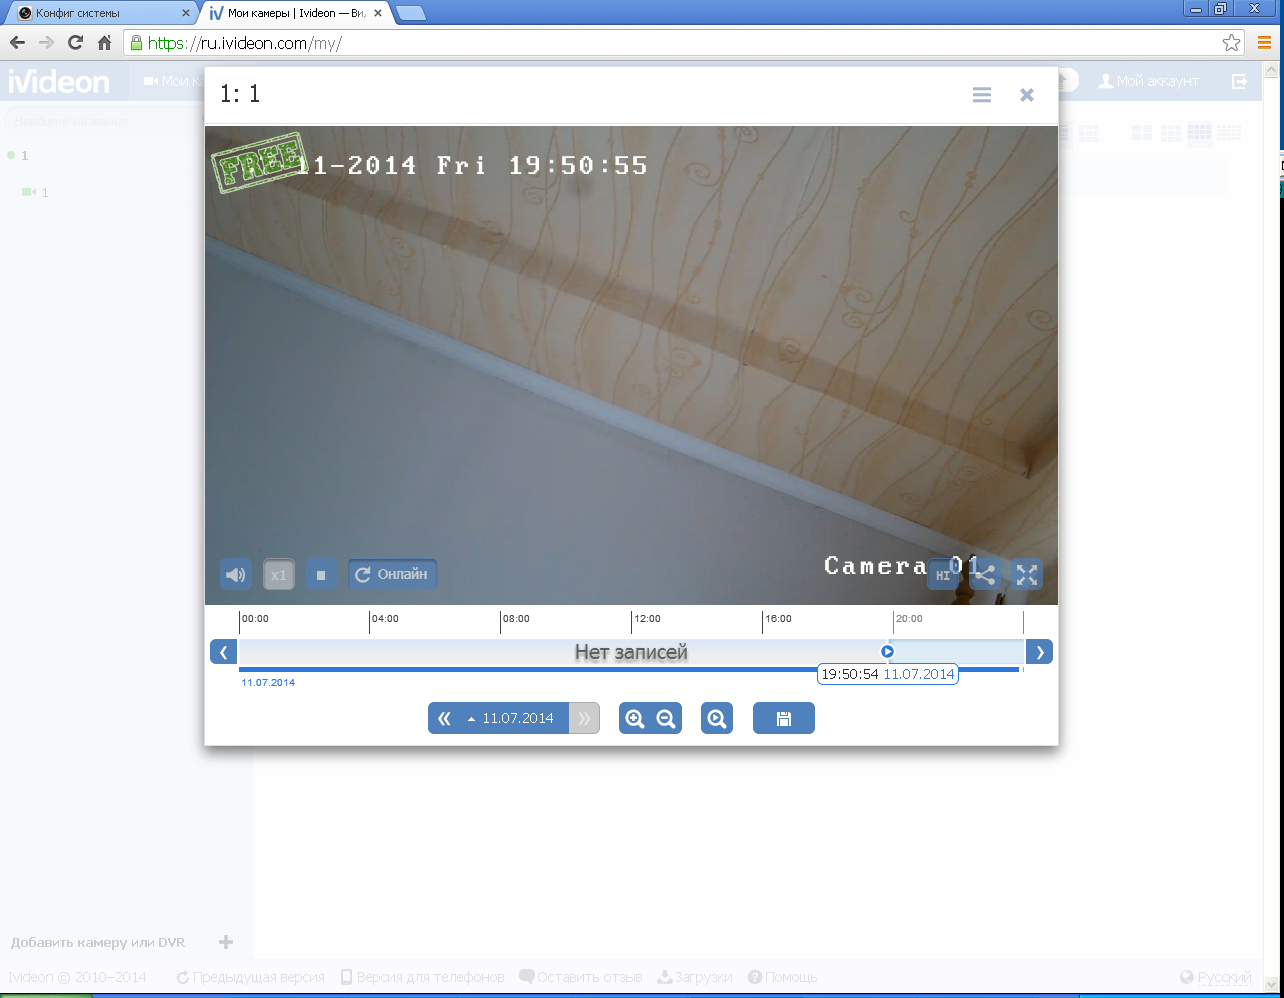Image resolution: width=1284 pixels, height=998 pixels.
Task: Open fullscreen video mode
Action: 1027,574
